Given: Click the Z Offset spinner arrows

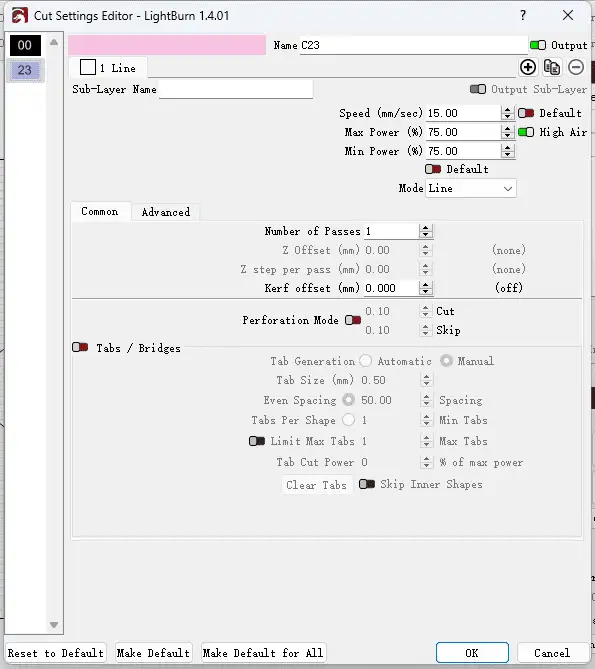Looking at the screenshot, I should click(x=425, y=250).
